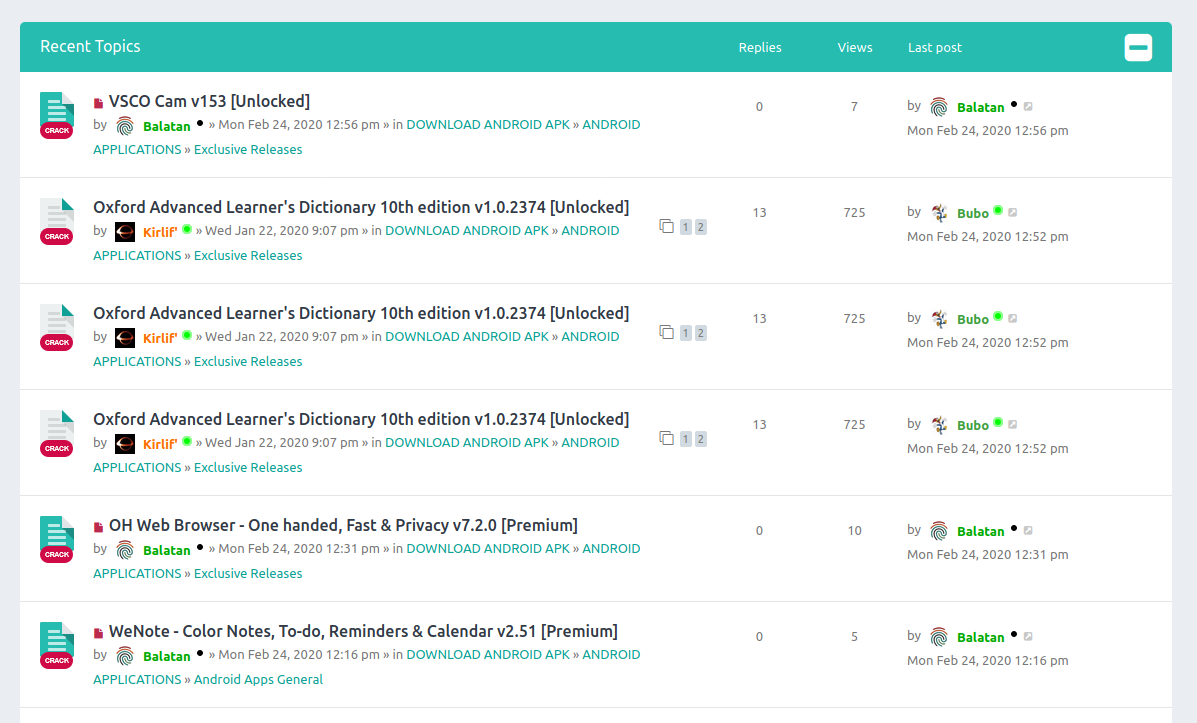The height and width of the screenshot is (723, 1197).
Task: Open Android Apps General link under WeNote topic
Action: pos(258,679)
